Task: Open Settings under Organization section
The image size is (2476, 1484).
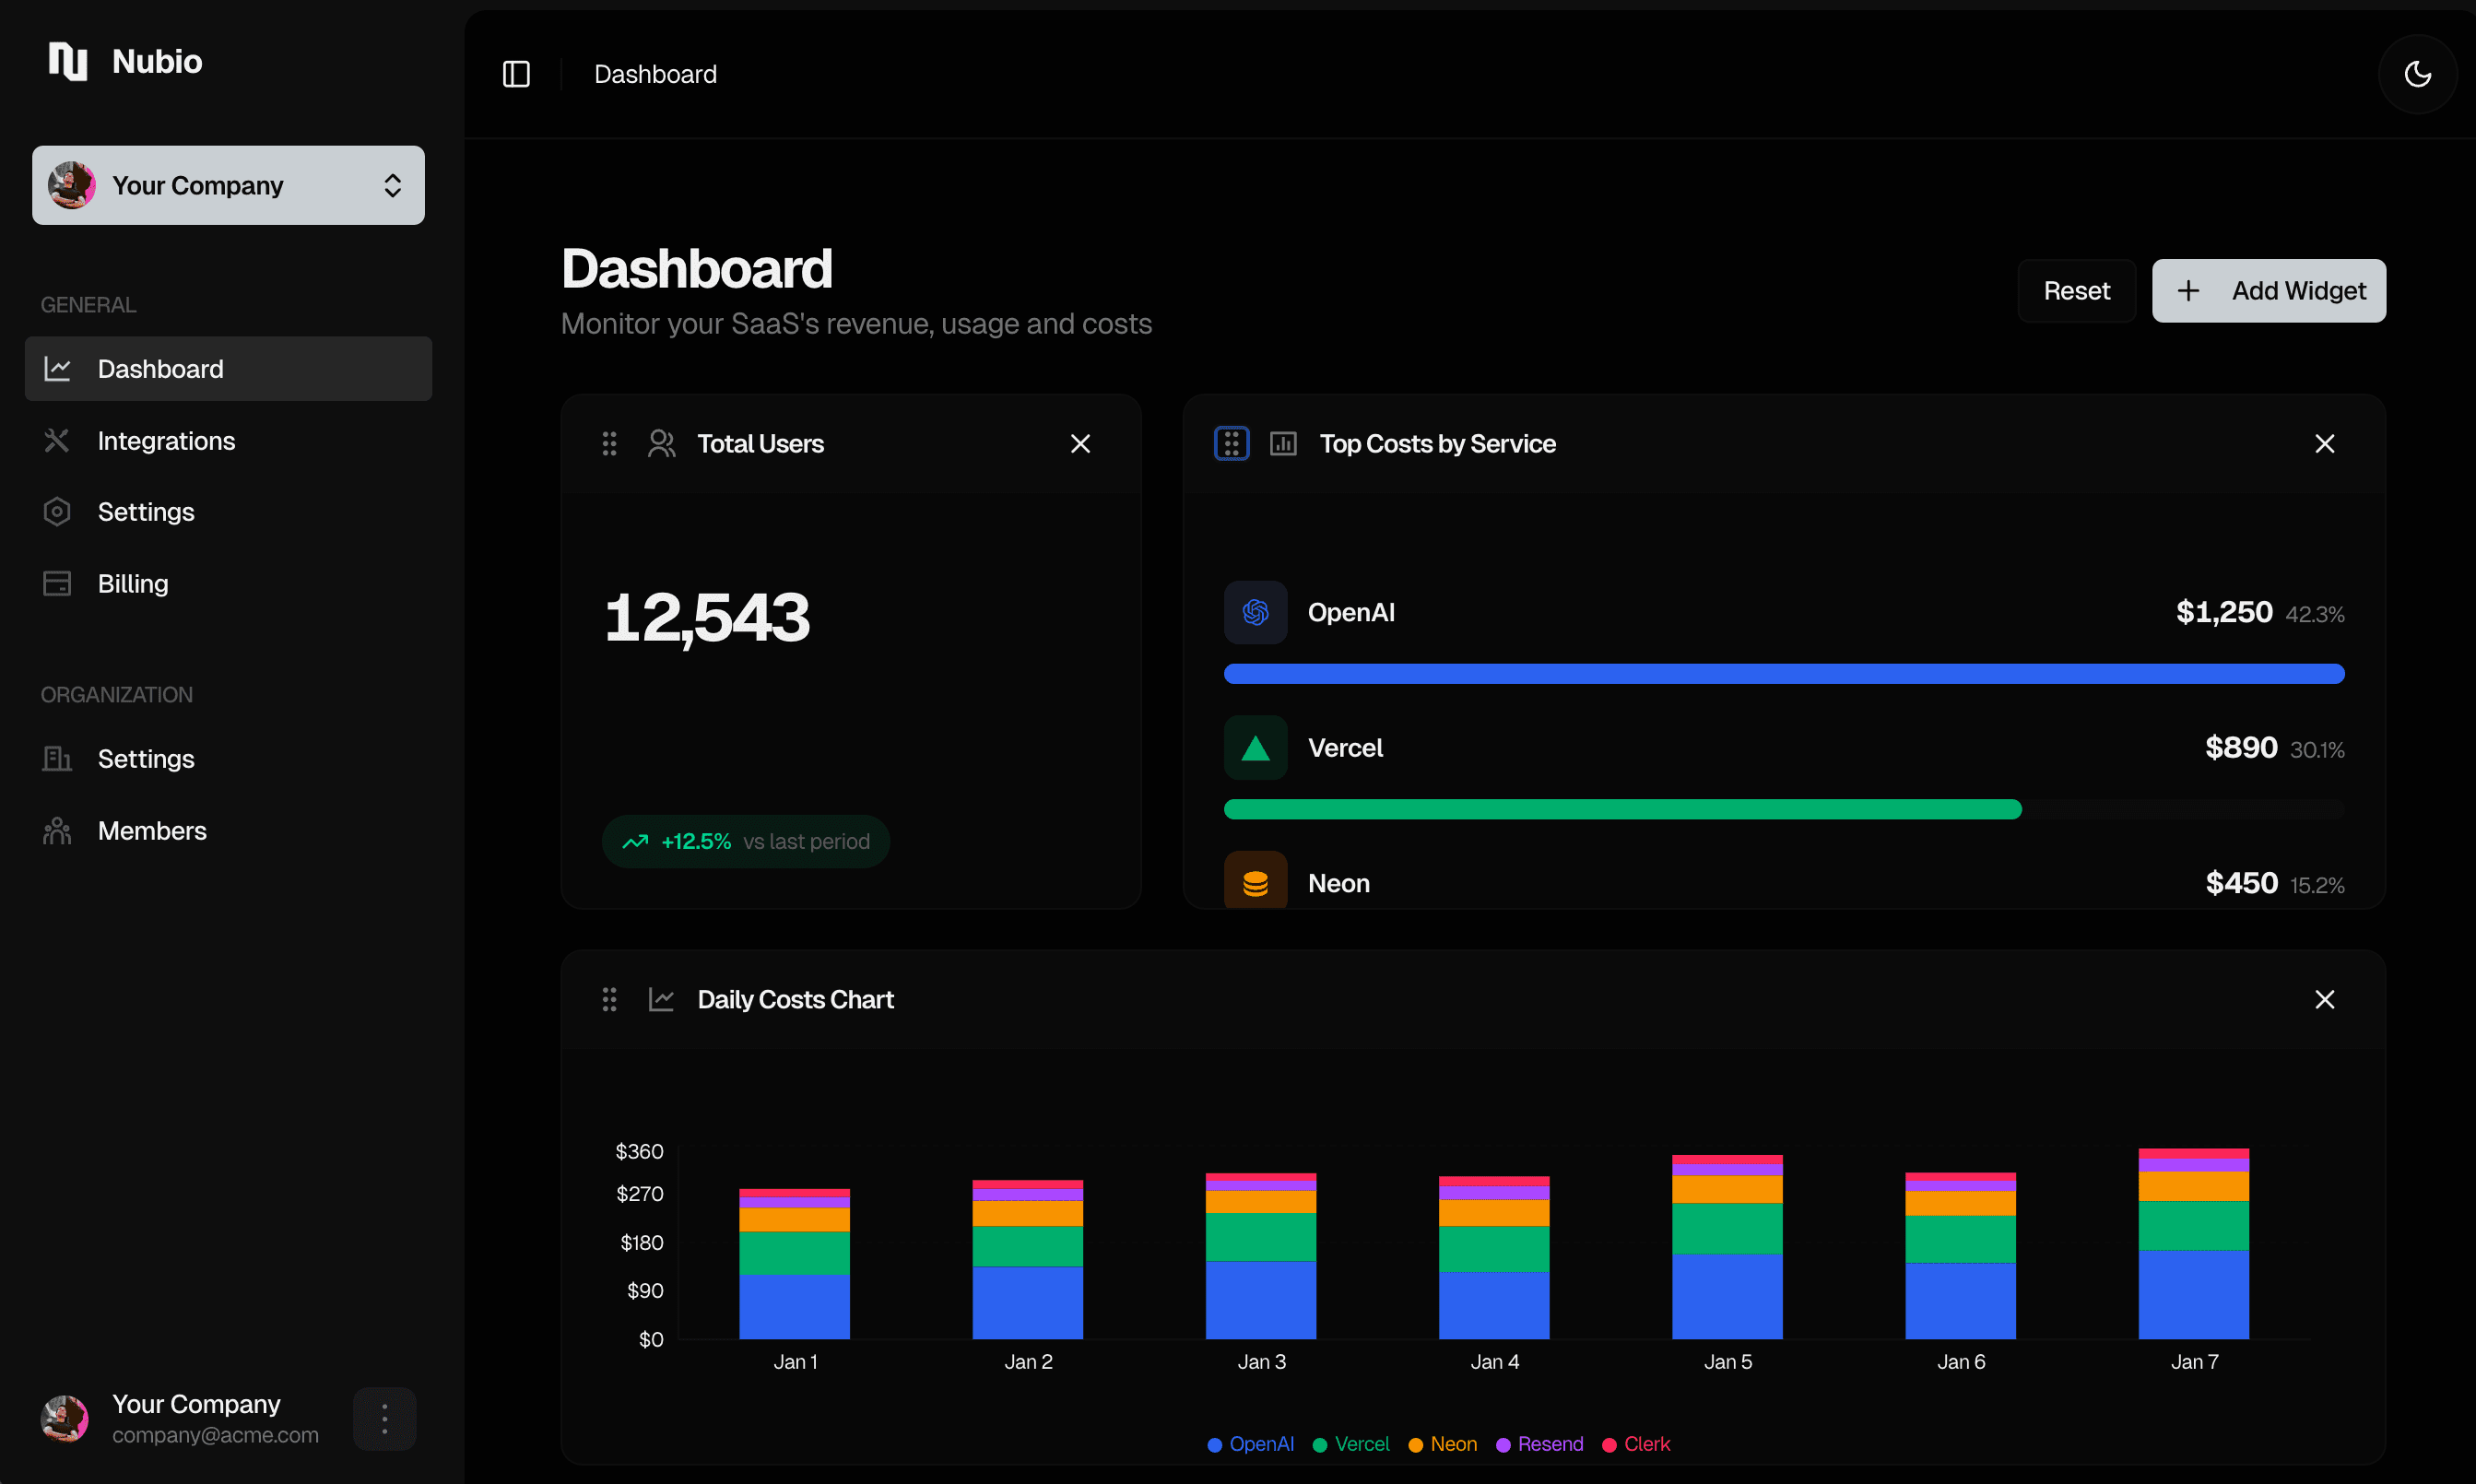Action: coord(146,758)
